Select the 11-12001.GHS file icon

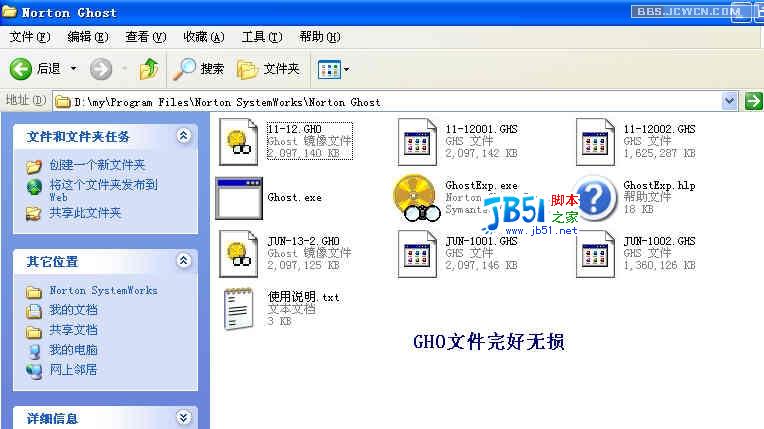coord(417,142)
